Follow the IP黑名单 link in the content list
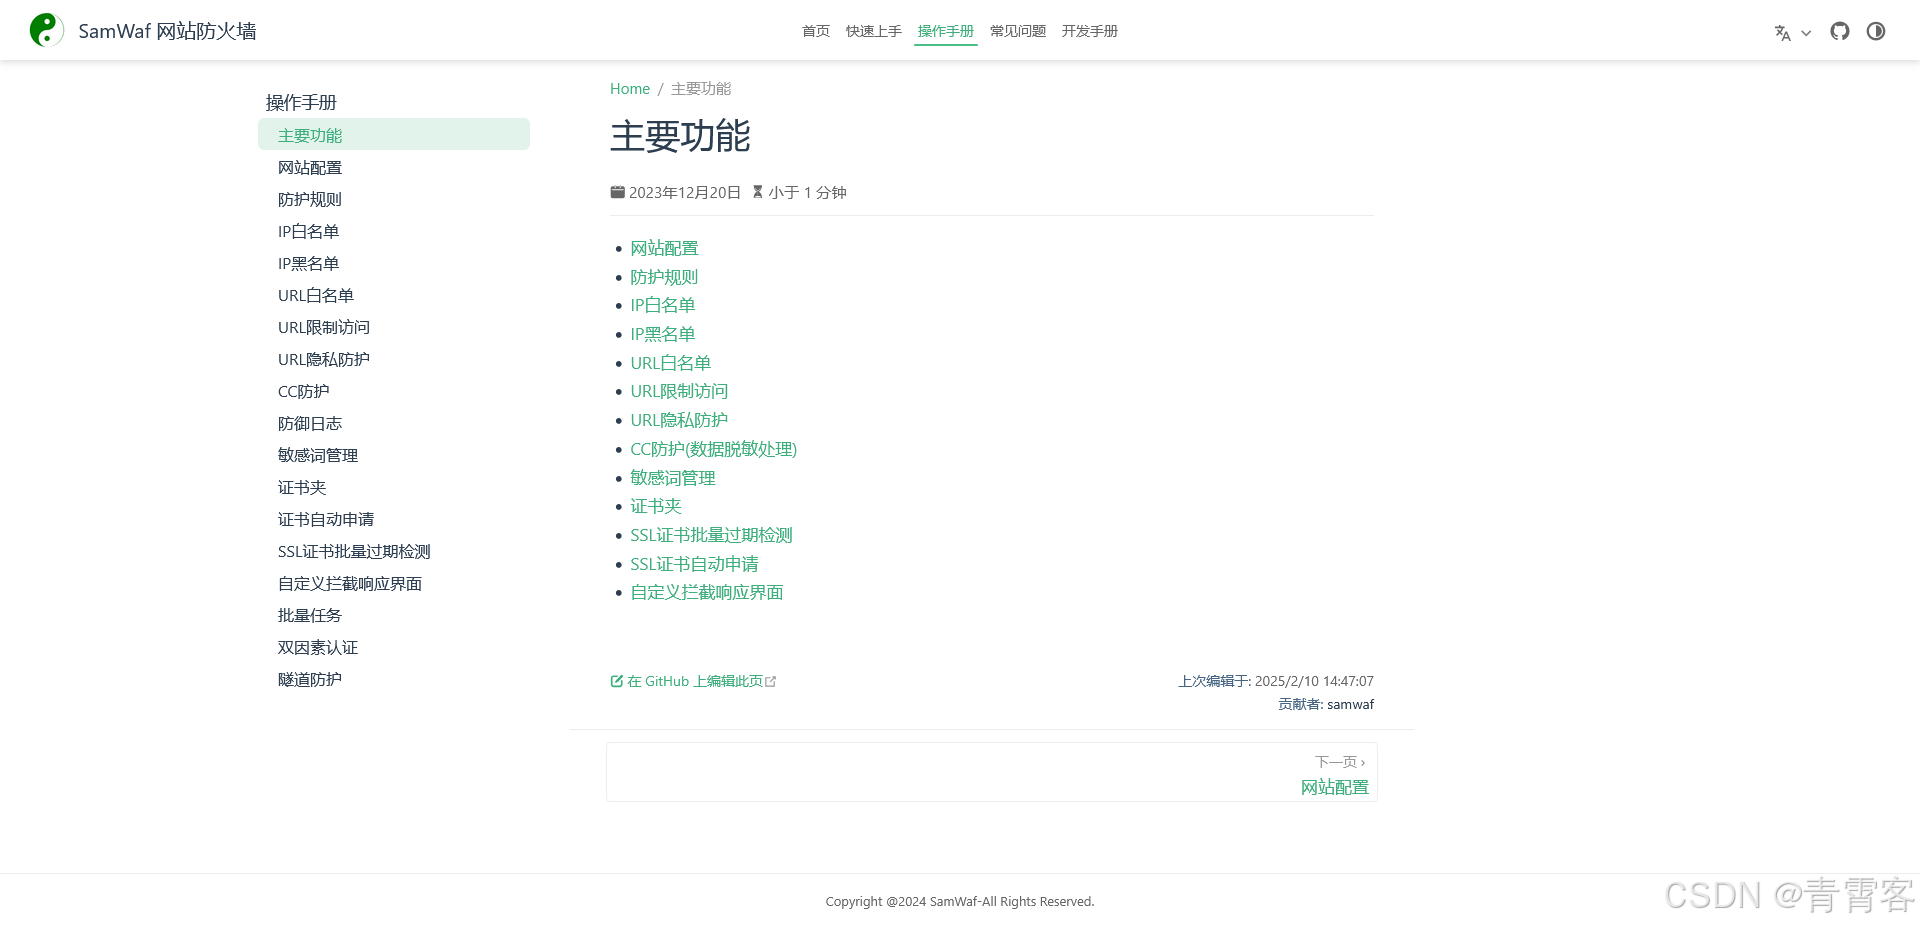Viewport: 1920px width, 927px height. 662,334
